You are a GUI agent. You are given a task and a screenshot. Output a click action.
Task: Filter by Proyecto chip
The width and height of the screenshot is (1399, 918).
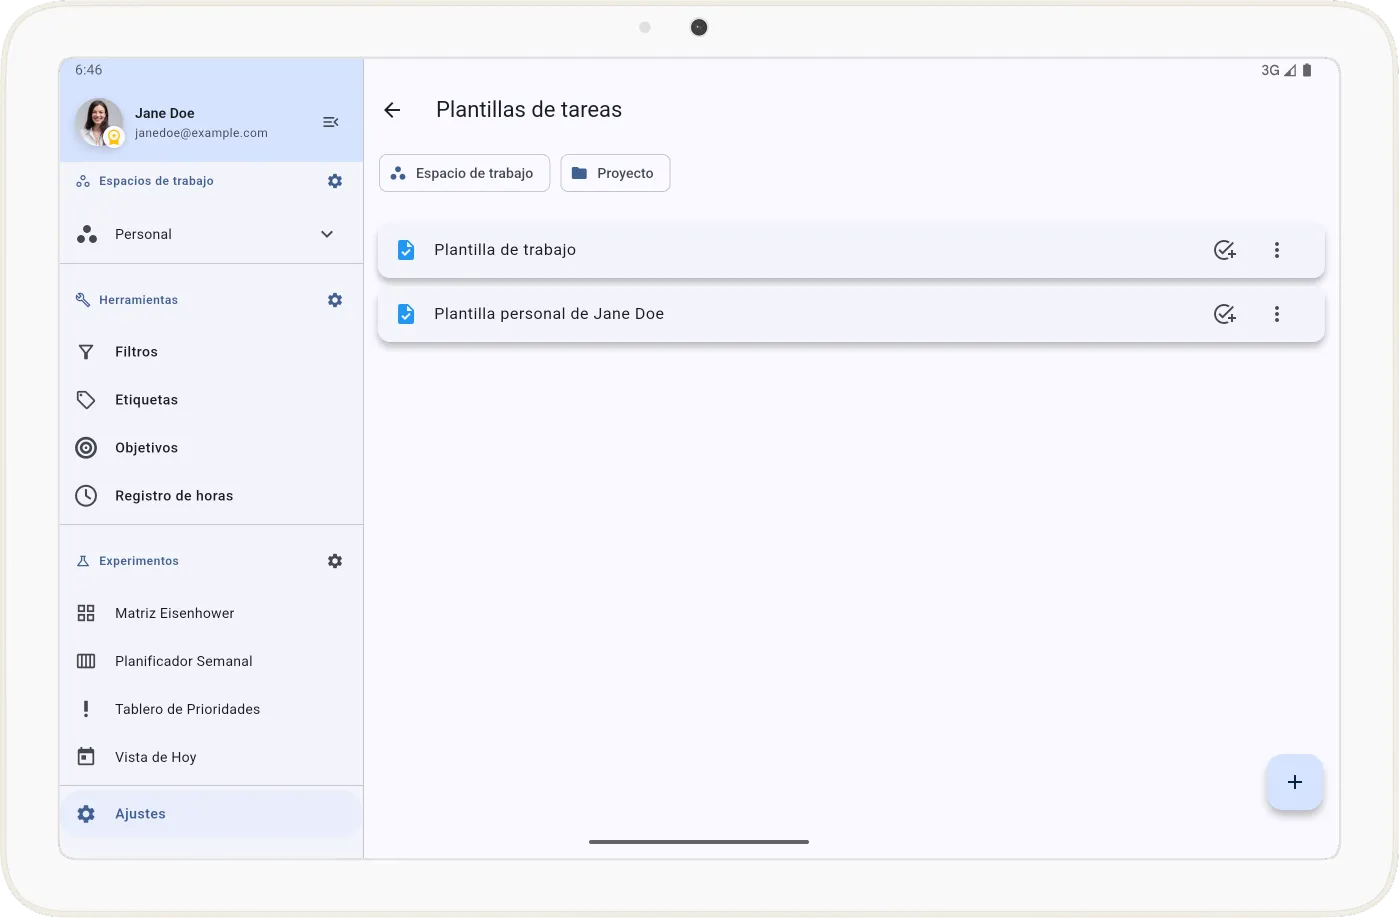615,173
